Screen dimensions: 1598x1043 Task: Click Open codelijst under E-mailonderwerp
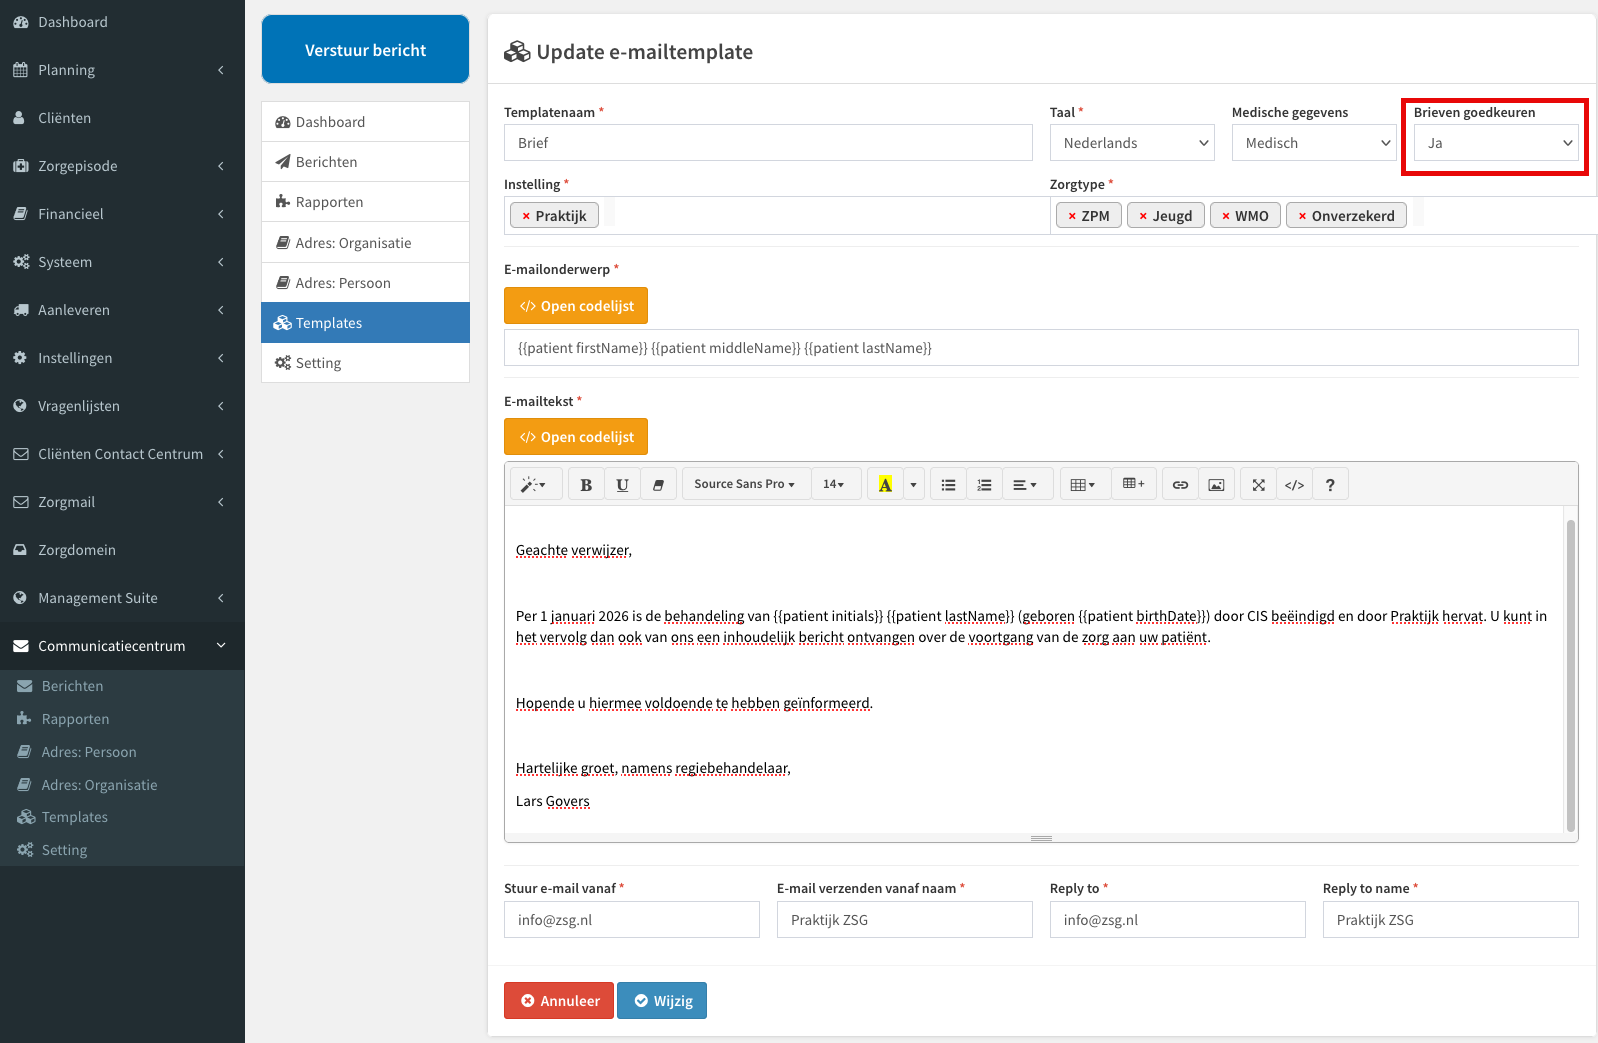click(576, 306)
